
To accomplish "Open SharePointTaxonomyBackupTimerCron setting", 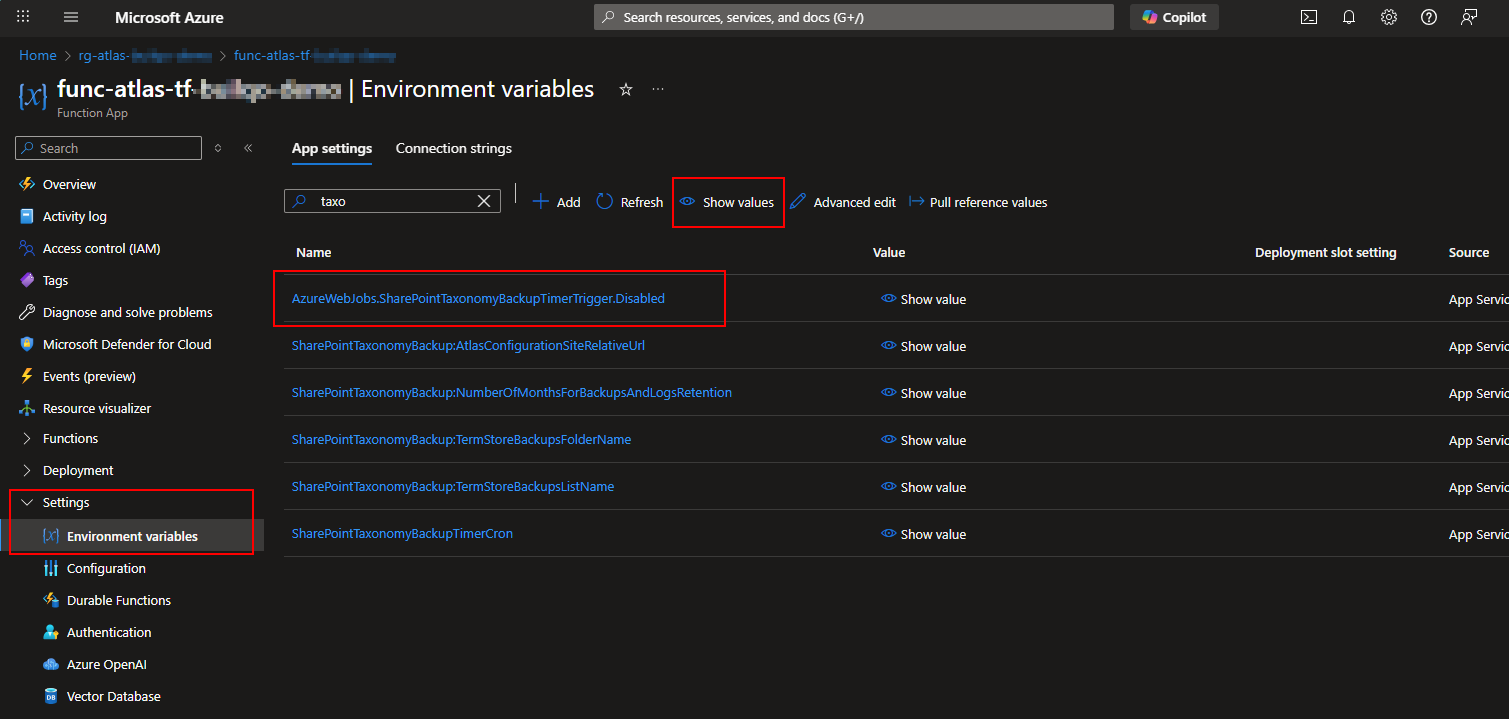I will [x=402, y=533].
